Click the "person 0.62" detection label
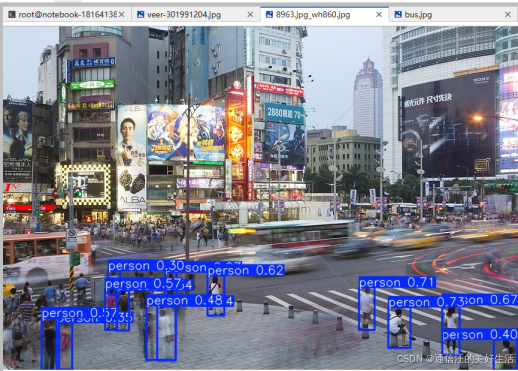This screenshot has width=518, height=371. coord(246,270)
